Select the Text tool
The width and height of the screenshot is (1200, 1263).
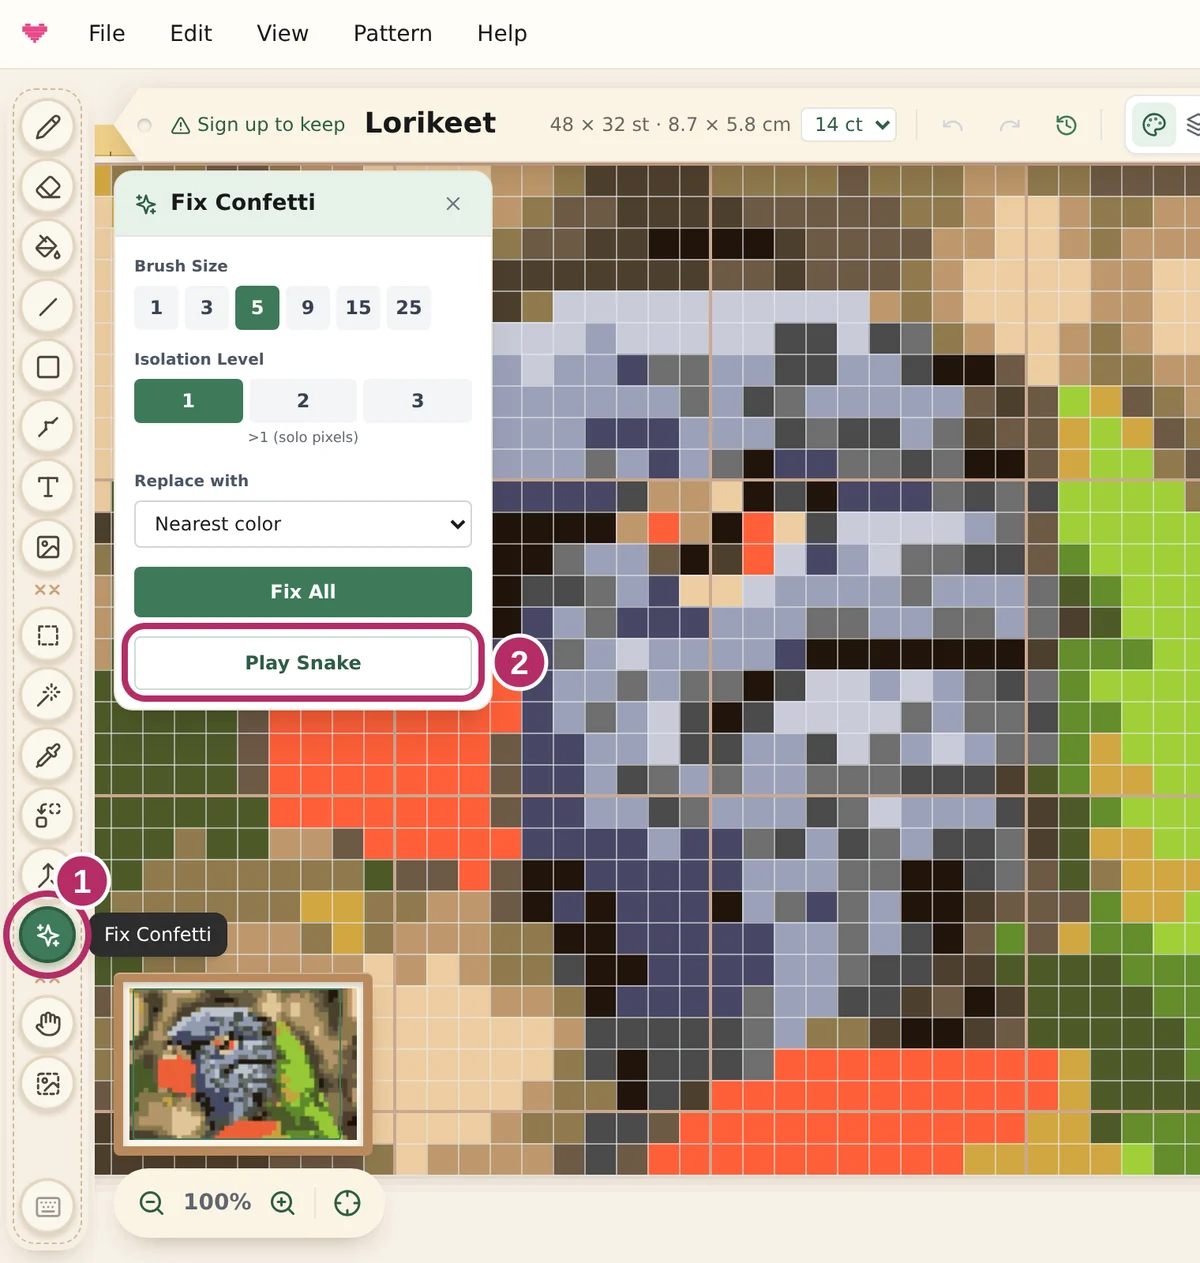[48, 487]
